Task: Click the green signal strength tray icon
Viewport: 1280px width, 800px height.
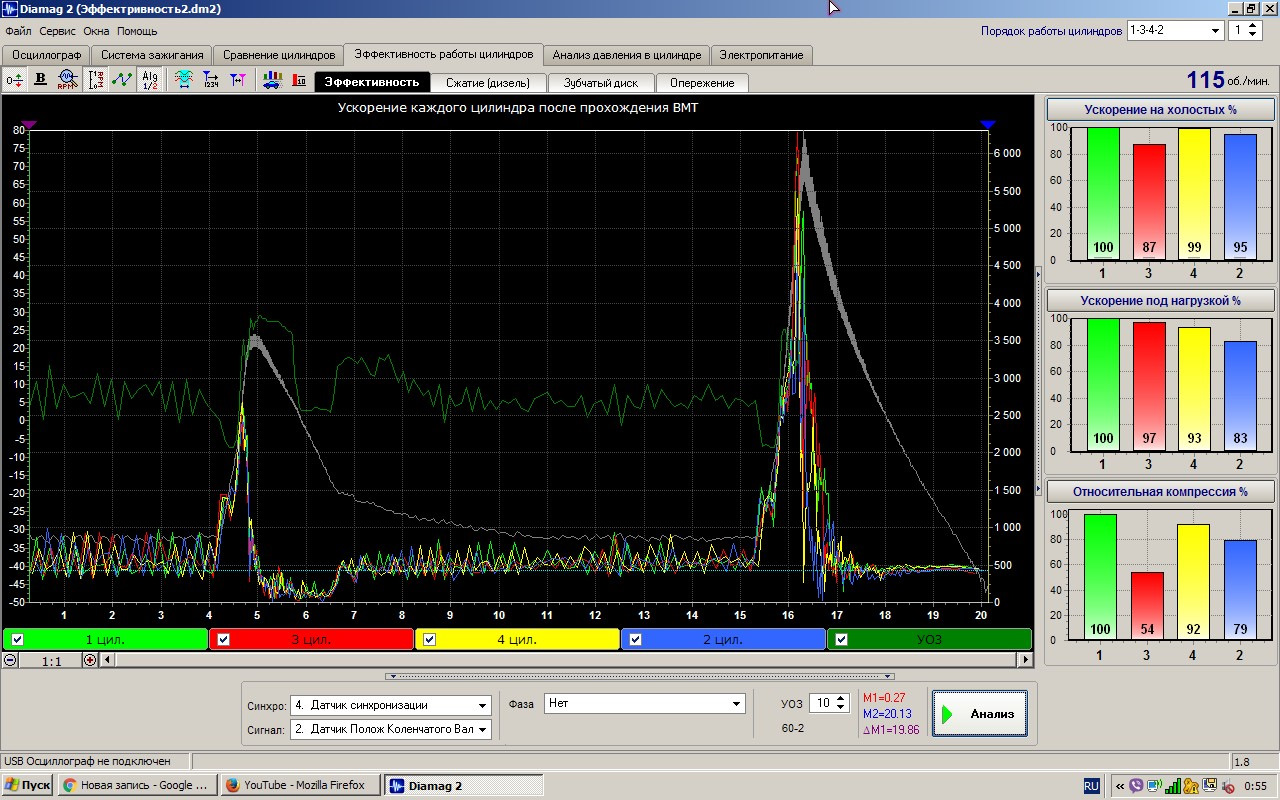Action: [1173, 785]
